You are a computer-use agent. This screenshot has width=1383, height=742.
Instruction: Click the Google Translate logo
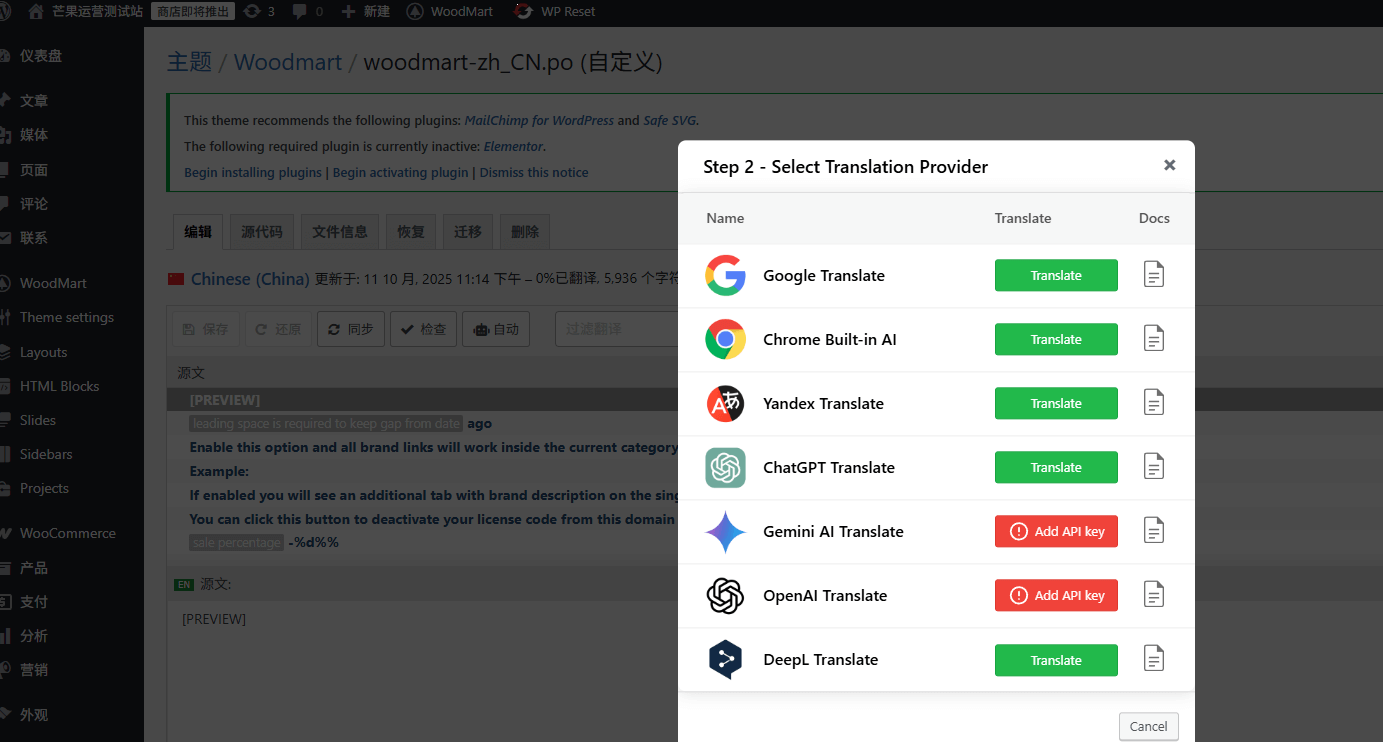(x=725, y=275)
